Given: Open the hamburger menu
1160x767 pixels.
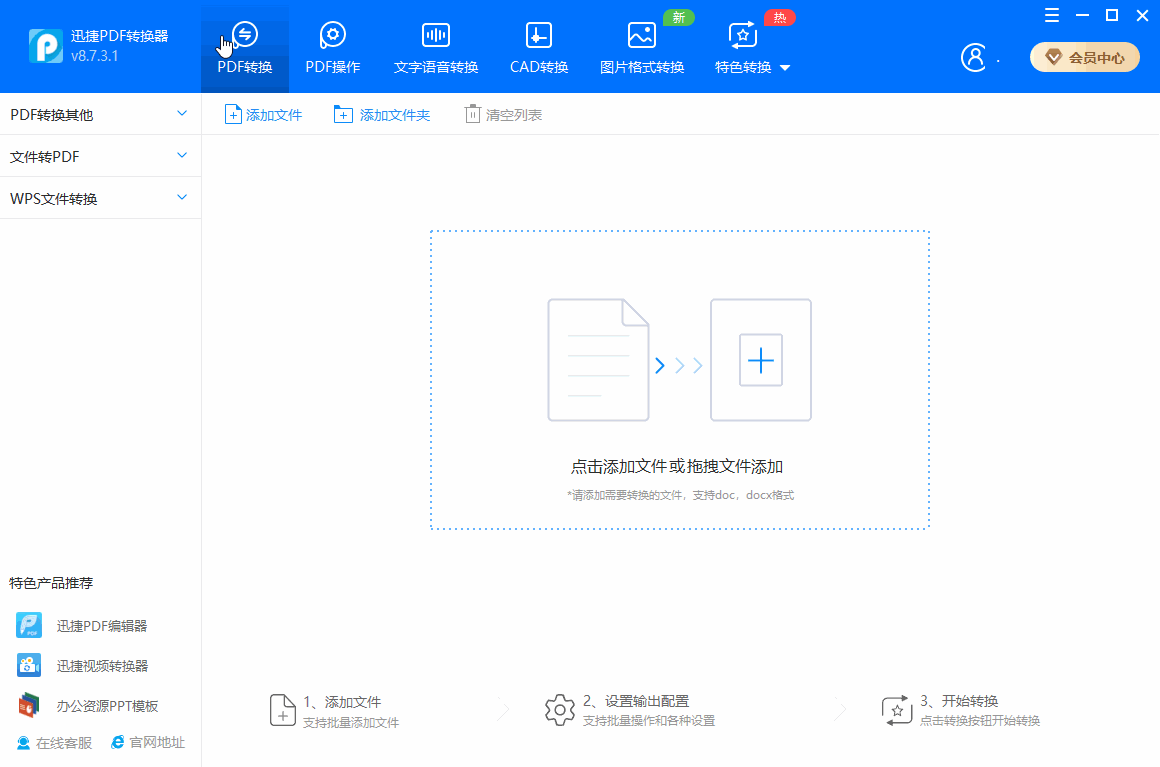Looking at the screenshot, I should point(1051,15).
